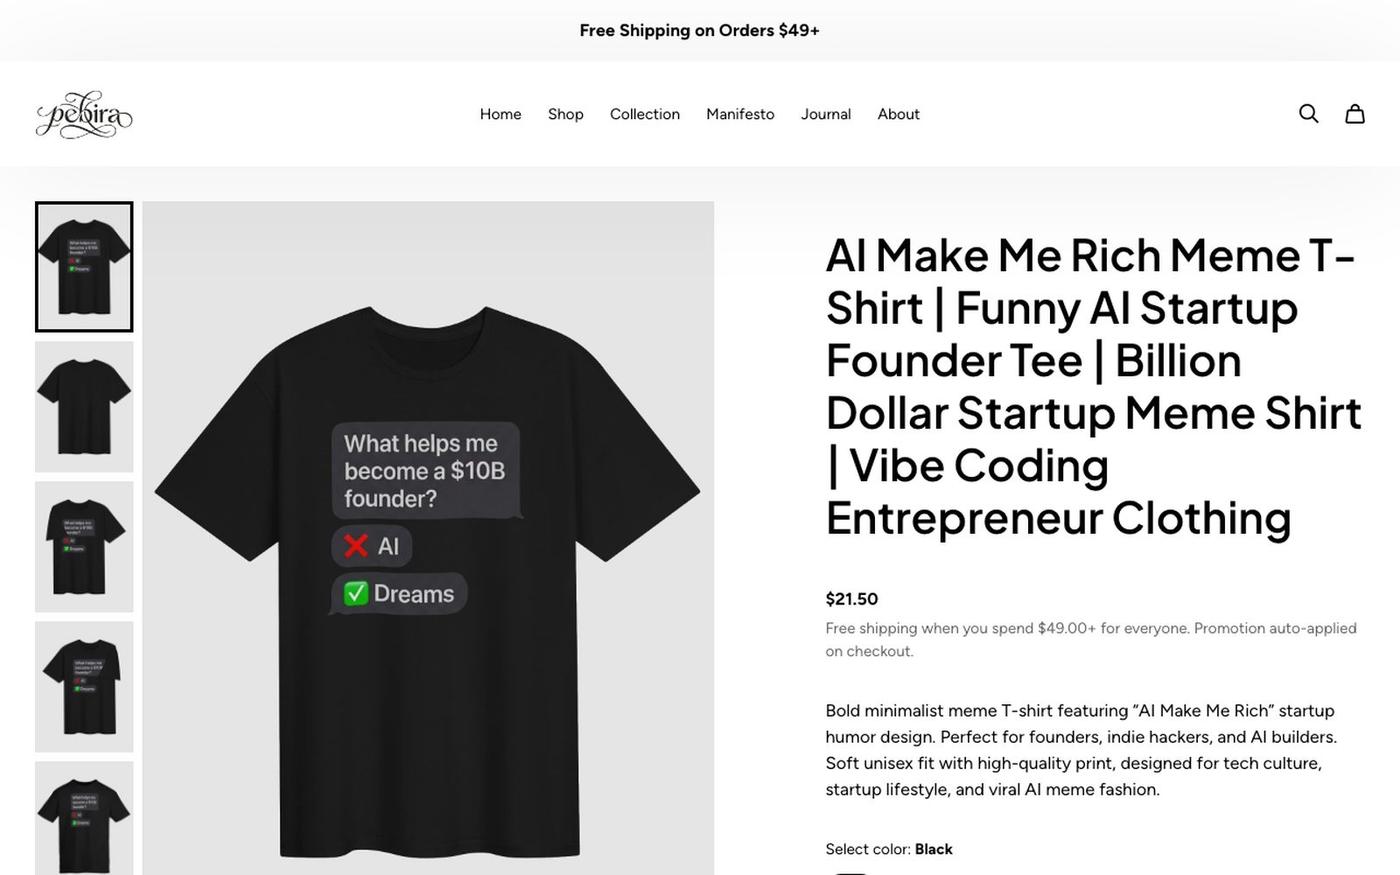Open the search icon in header

(1308, 114)
